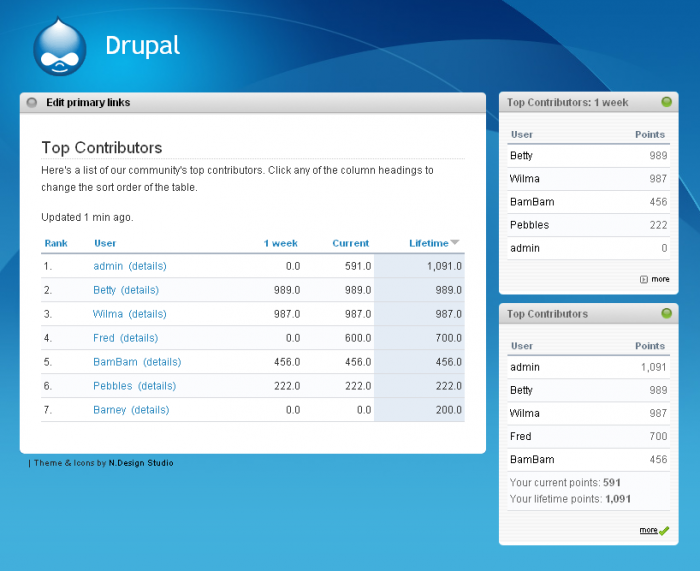Click the green dot on the lower Top Contributors block
This screenshot has width=700, height=571.
(x=667, y=313)
